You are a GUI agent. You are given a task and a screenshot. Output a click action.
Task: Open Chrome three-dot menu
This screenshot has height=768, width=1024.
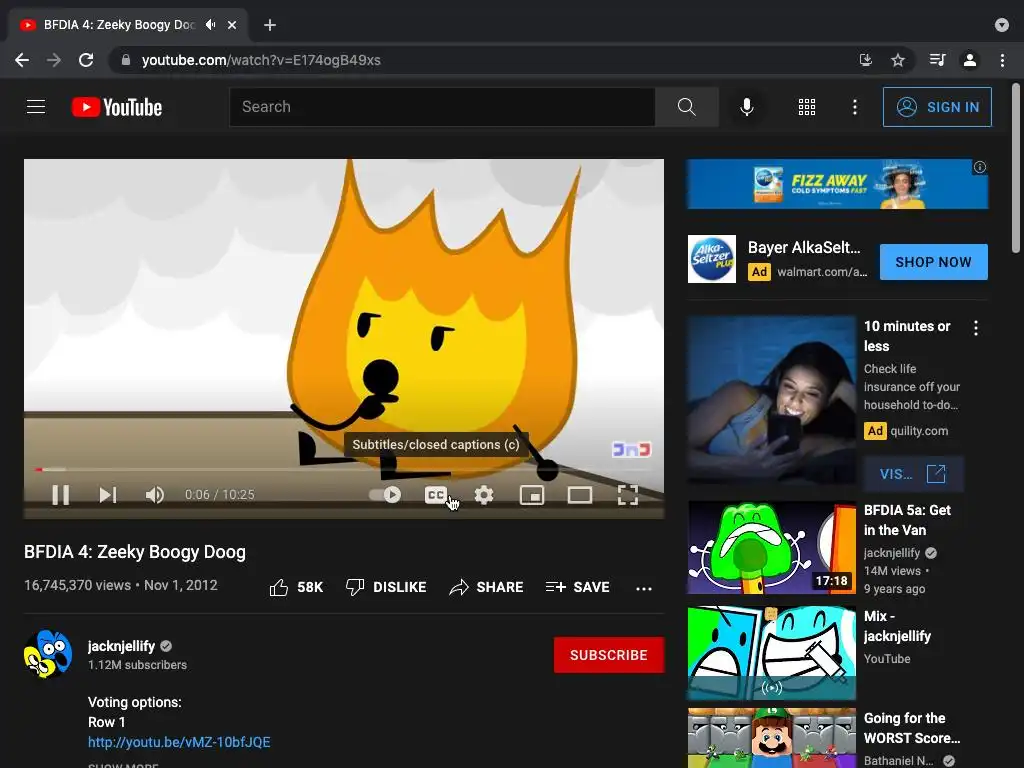pyautogui.click(x=1002, y=60)
